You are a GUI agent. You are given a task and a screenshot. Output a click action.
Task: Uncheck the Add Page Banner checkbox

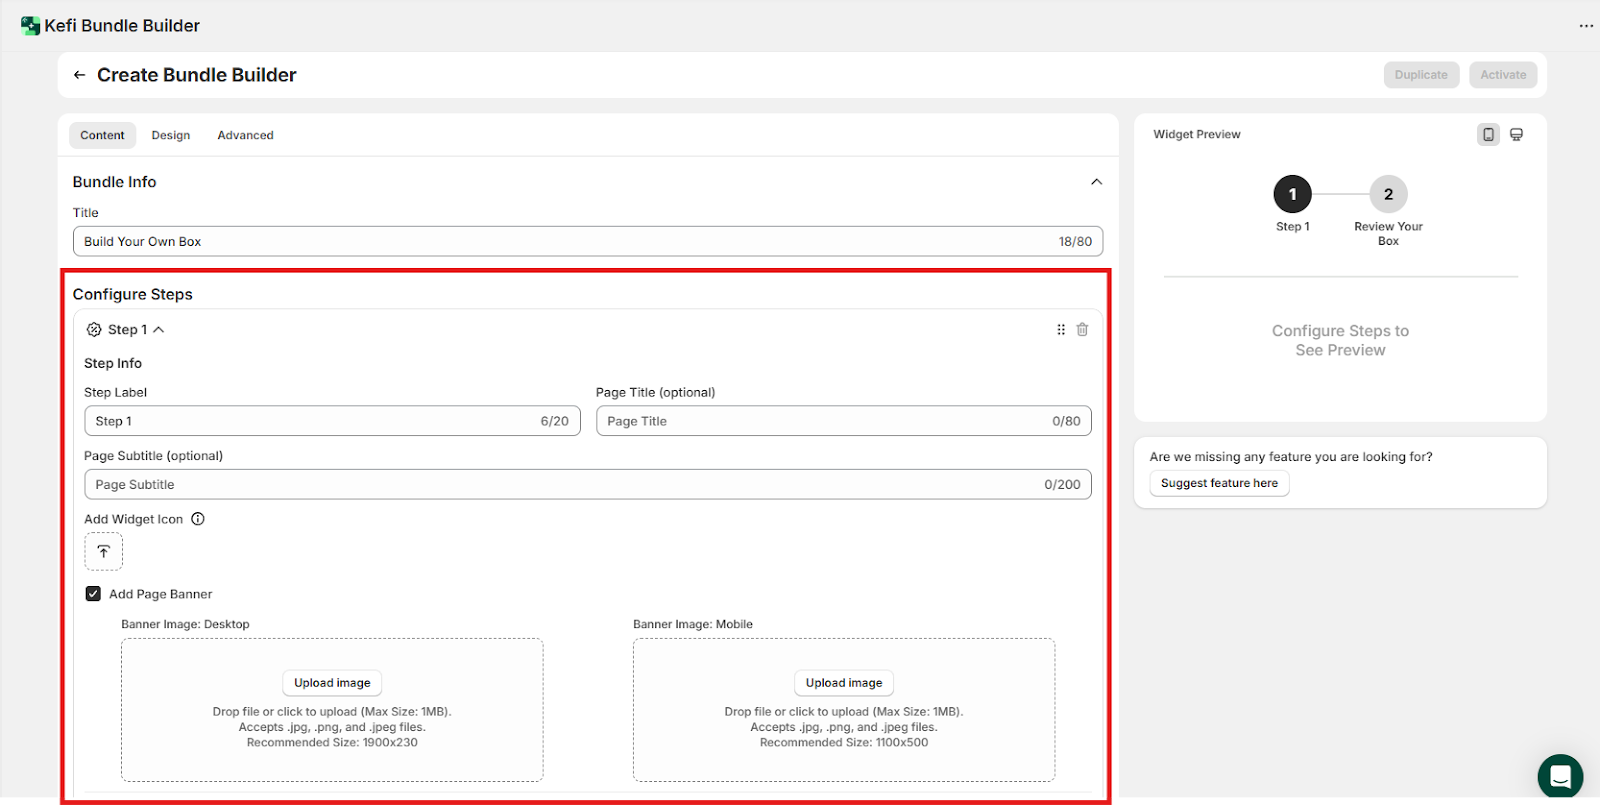coord(93,594)
